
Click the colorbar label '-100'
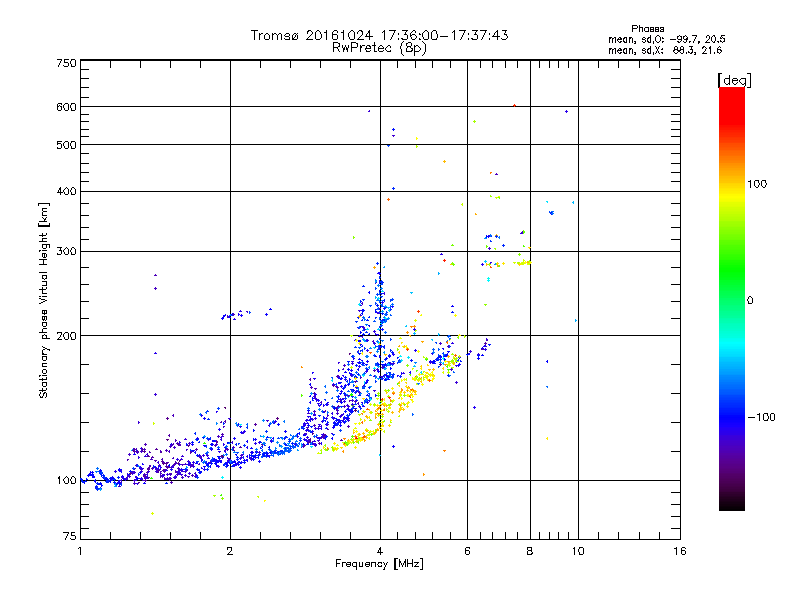(x=761, y=417)
